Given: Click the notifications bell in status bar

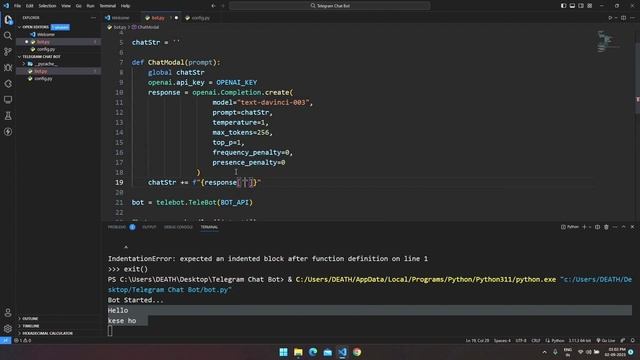Looking at the screenshot, I should click(633, 340).
